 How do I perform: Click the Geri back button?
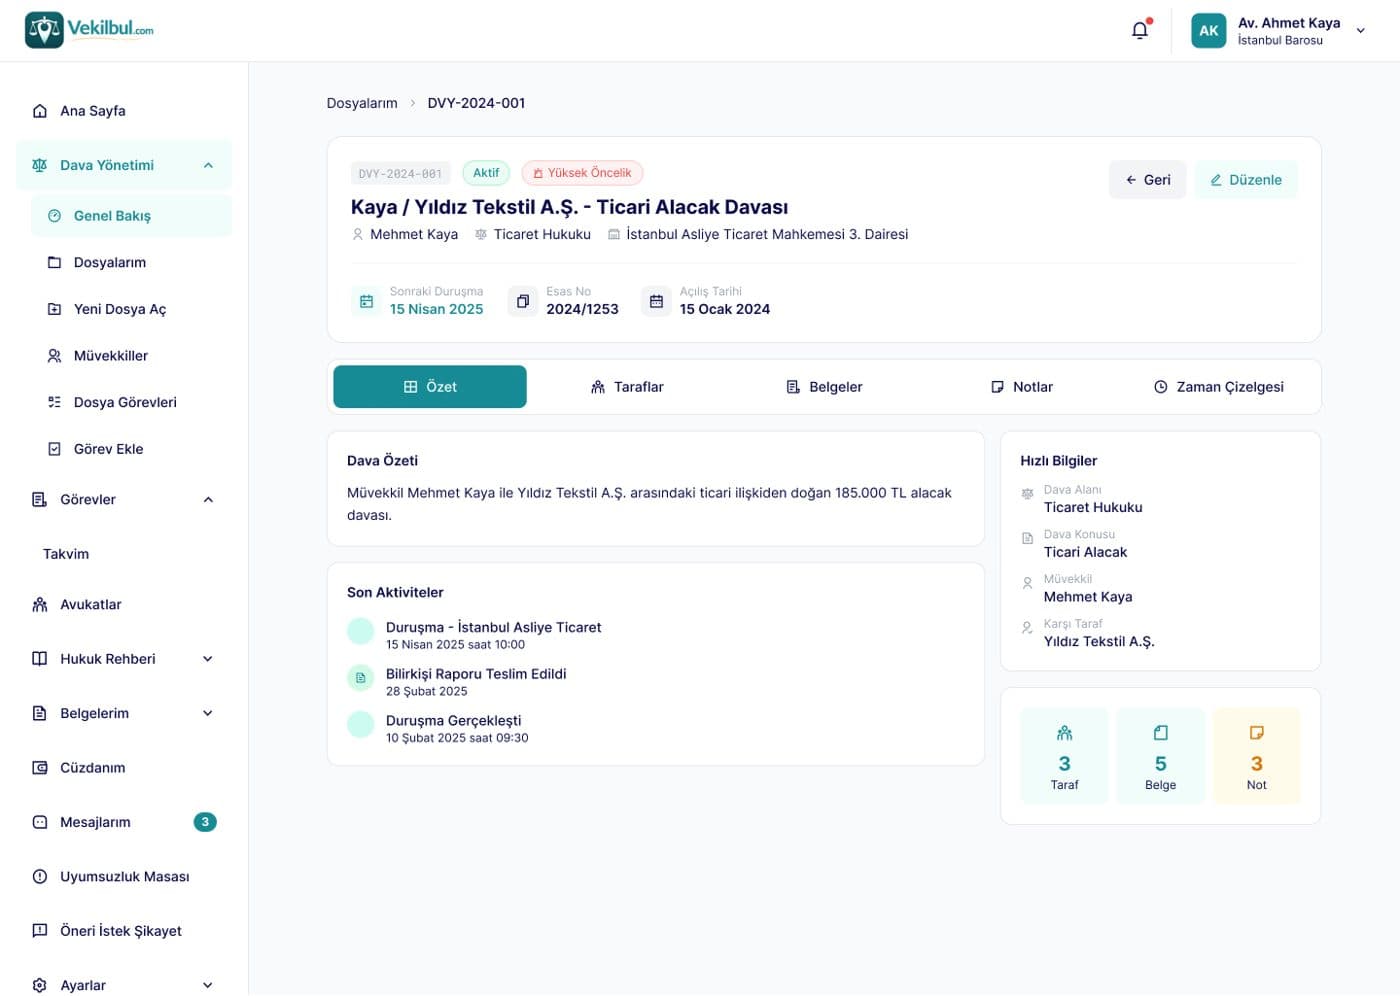(1148, 180)
